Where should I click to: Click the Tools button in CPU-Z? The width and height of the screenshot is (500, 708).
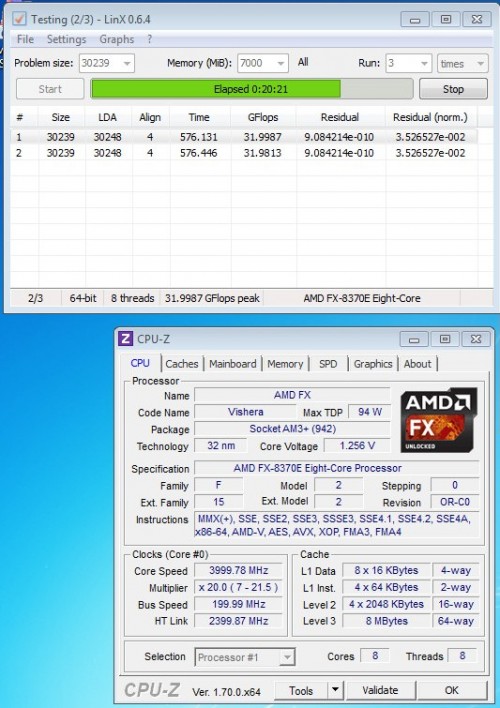tap(301, 690)
